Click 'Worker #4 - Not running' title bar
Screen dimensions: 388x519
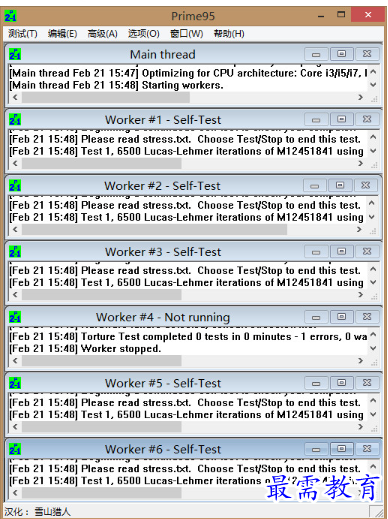click(x=163, y=317)
